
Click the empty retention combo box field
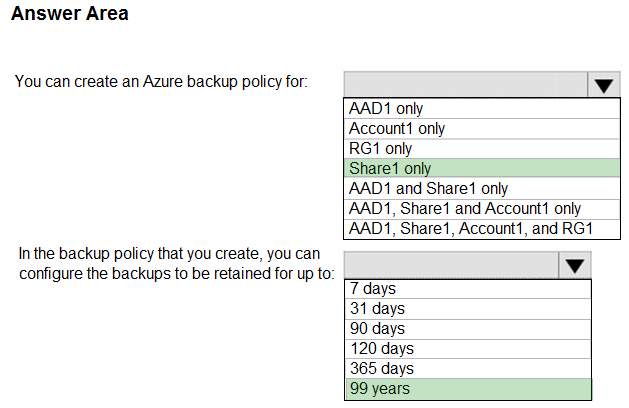451,265
